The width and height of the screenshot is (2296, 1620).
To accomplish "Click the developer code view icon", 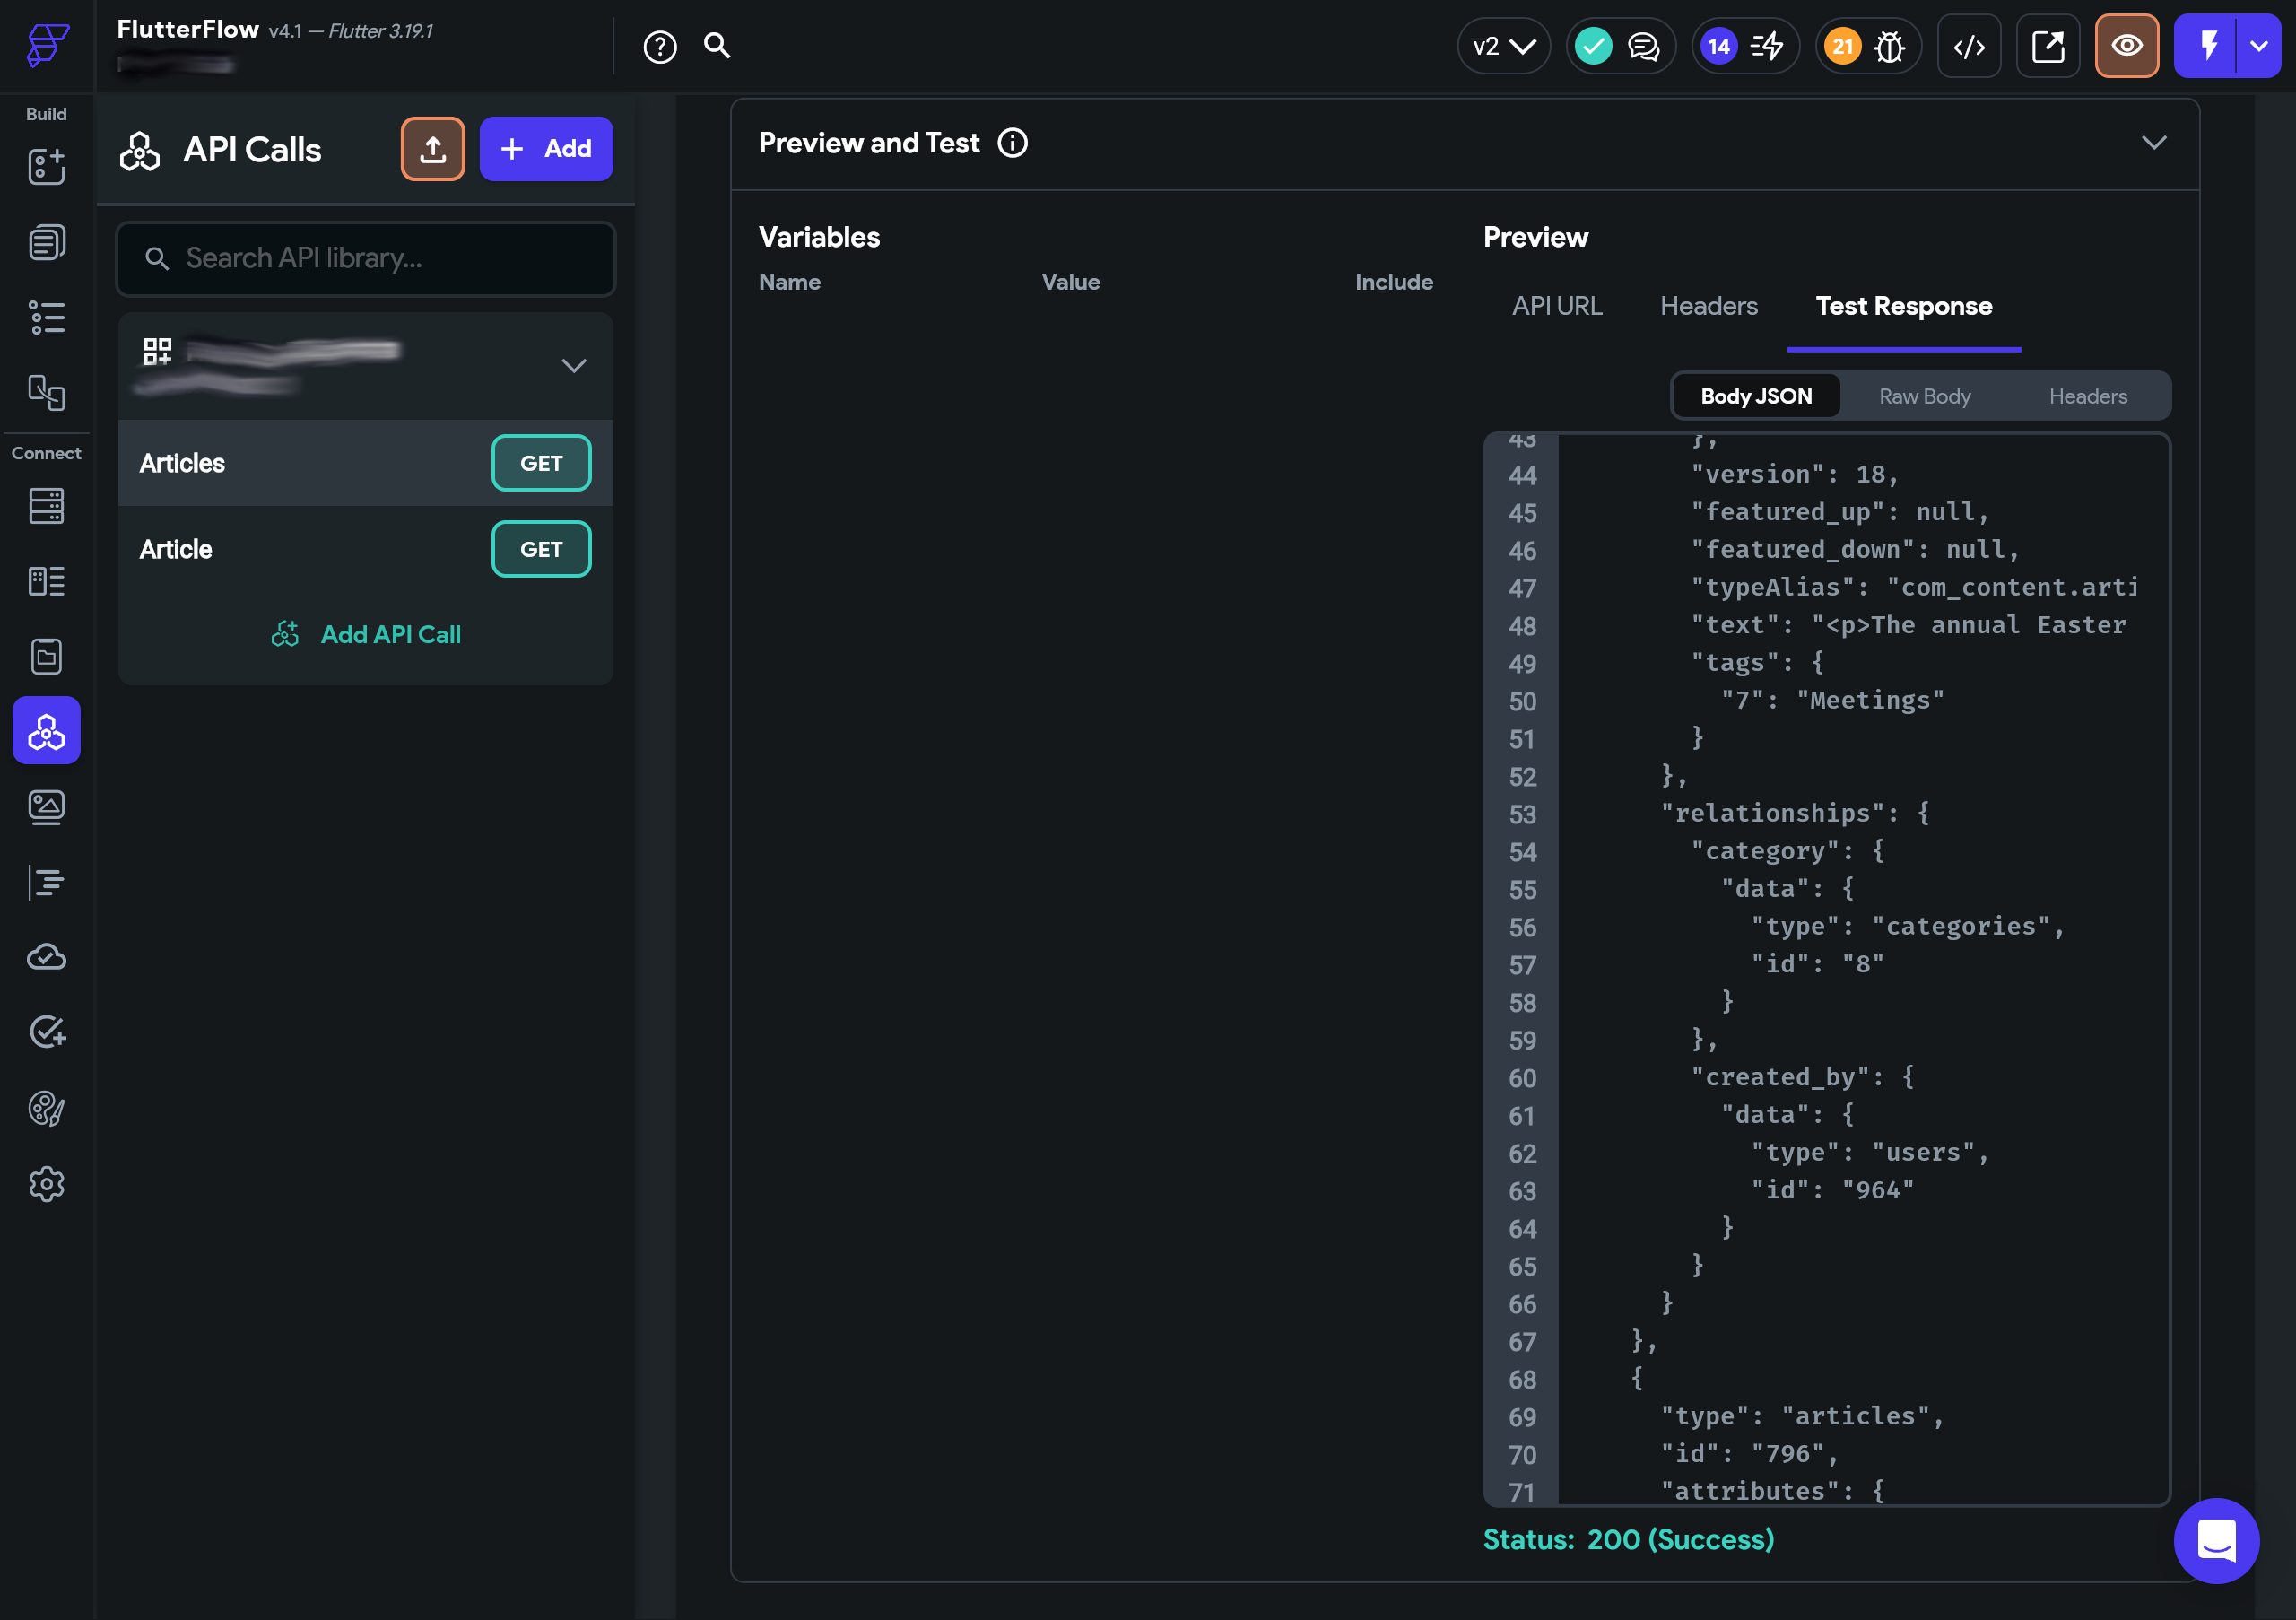I will point(1968,46).
